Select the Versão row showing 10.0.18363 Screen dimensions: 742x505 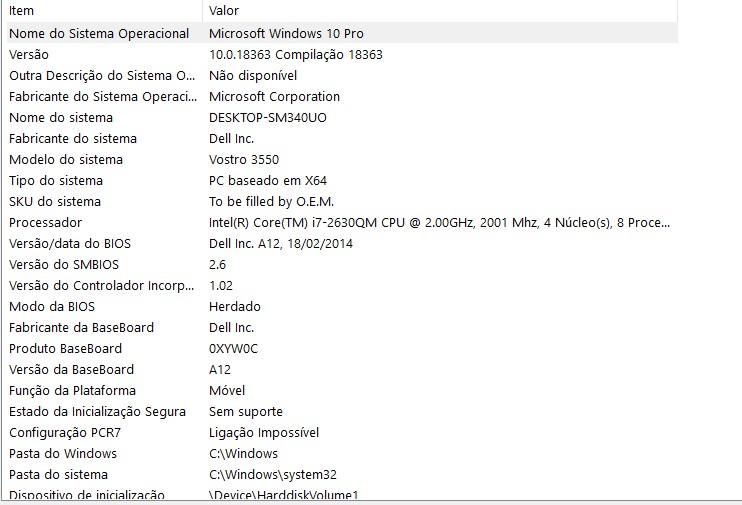click(342, 54)
